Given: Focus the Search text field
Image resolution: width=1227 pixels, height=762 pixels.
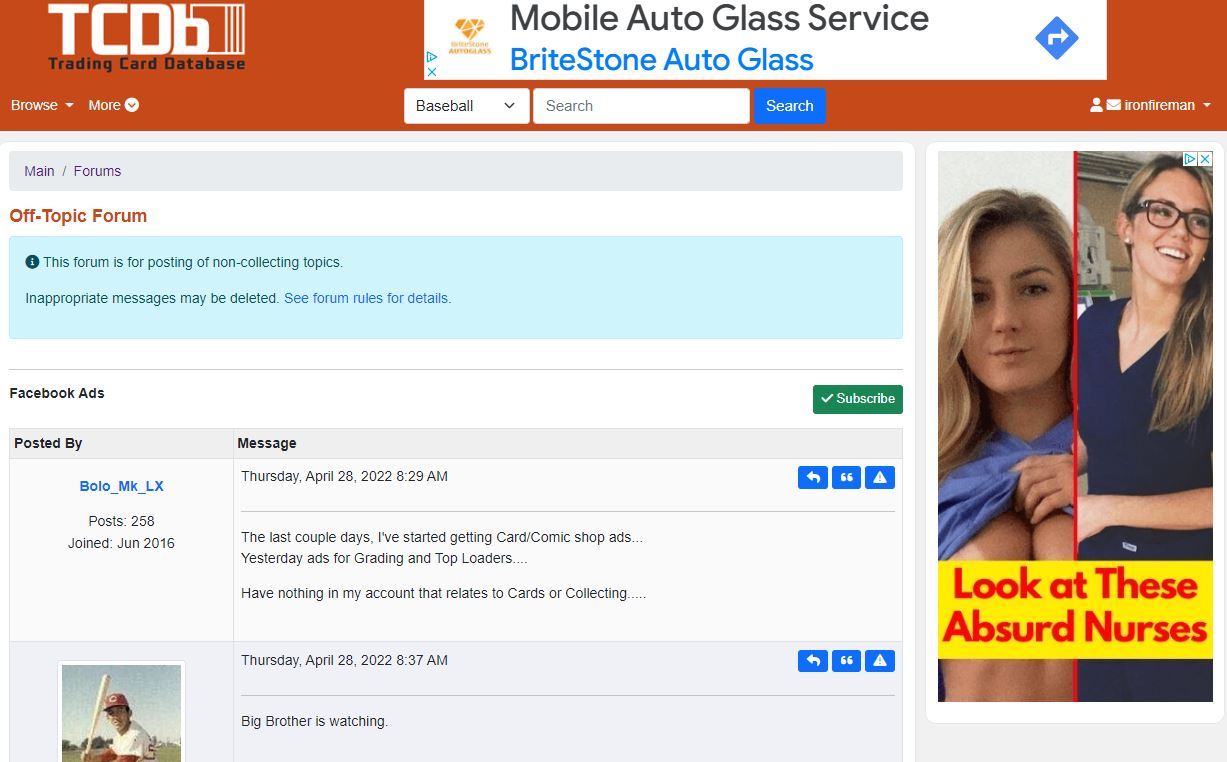Looking at the screenshot, I should point(641,106).
